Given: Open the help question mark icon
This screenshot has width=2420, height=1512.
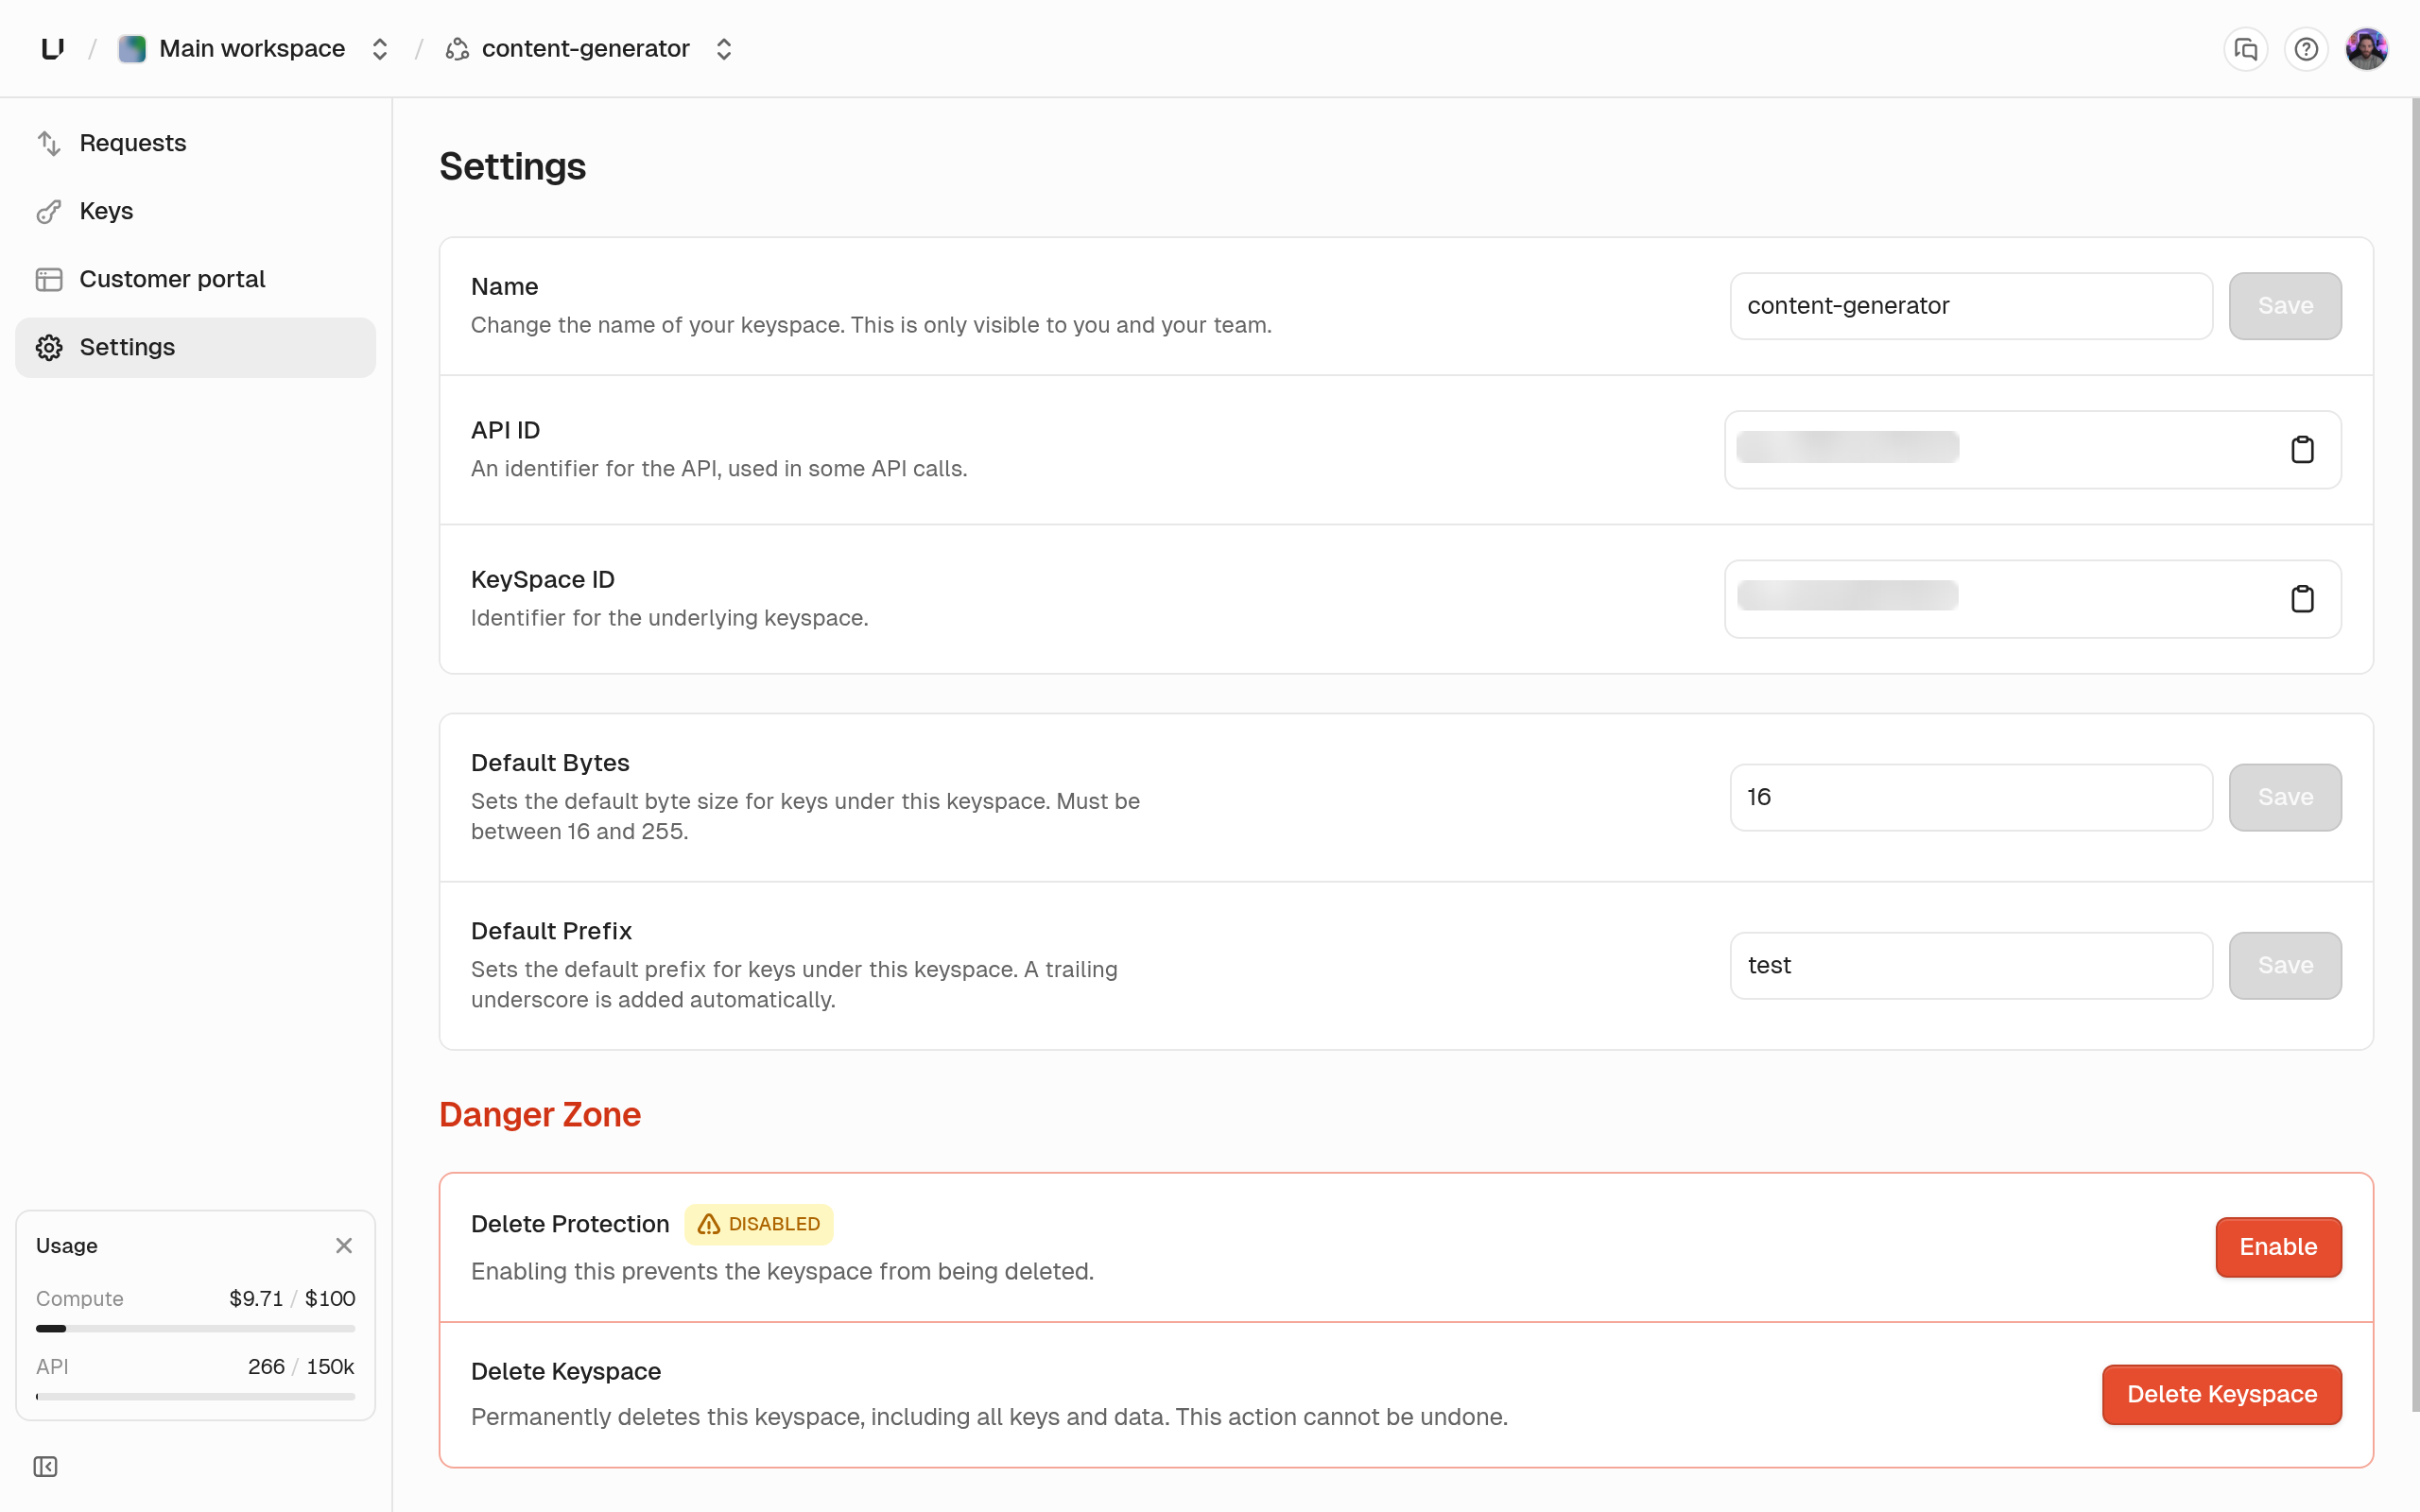Looking at the screenshot, I should click(x=2306, y=49).
